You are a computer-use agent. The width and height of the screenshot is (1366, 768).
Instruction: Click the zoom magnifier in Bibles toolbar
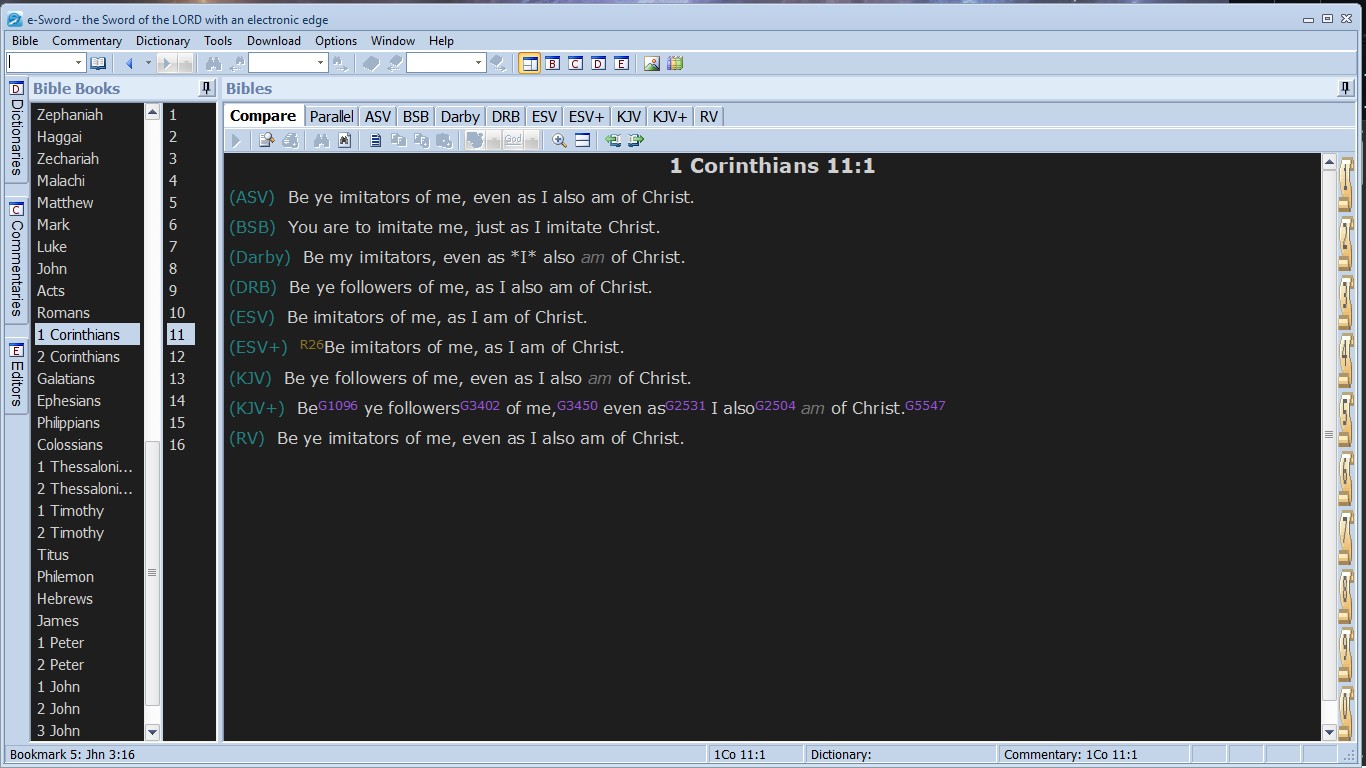[x=560, y=141]
